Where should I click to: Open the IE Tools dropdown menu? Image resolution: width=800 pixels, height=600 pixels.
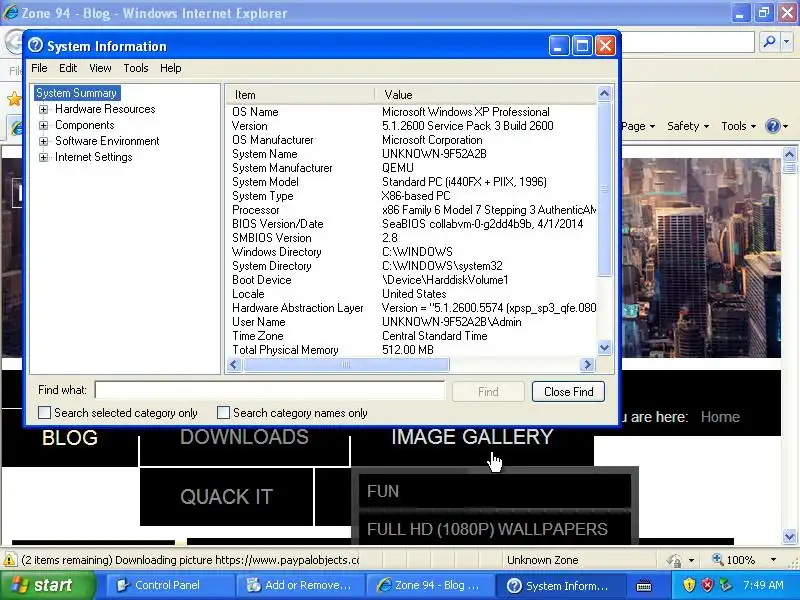[738, 126]
